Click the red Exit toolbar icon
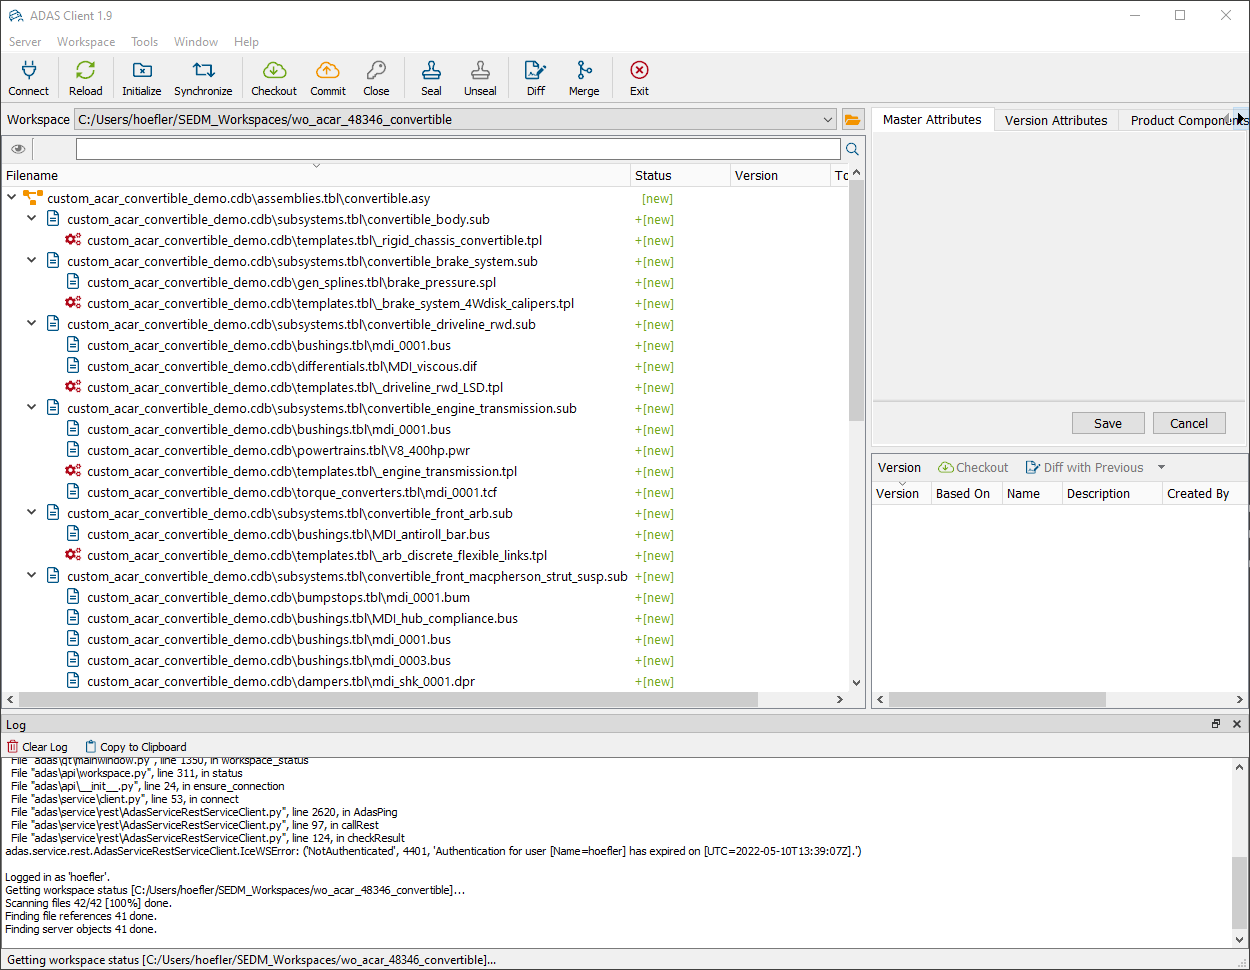Viewport: 1250px width, 970px height. [639, 70]
